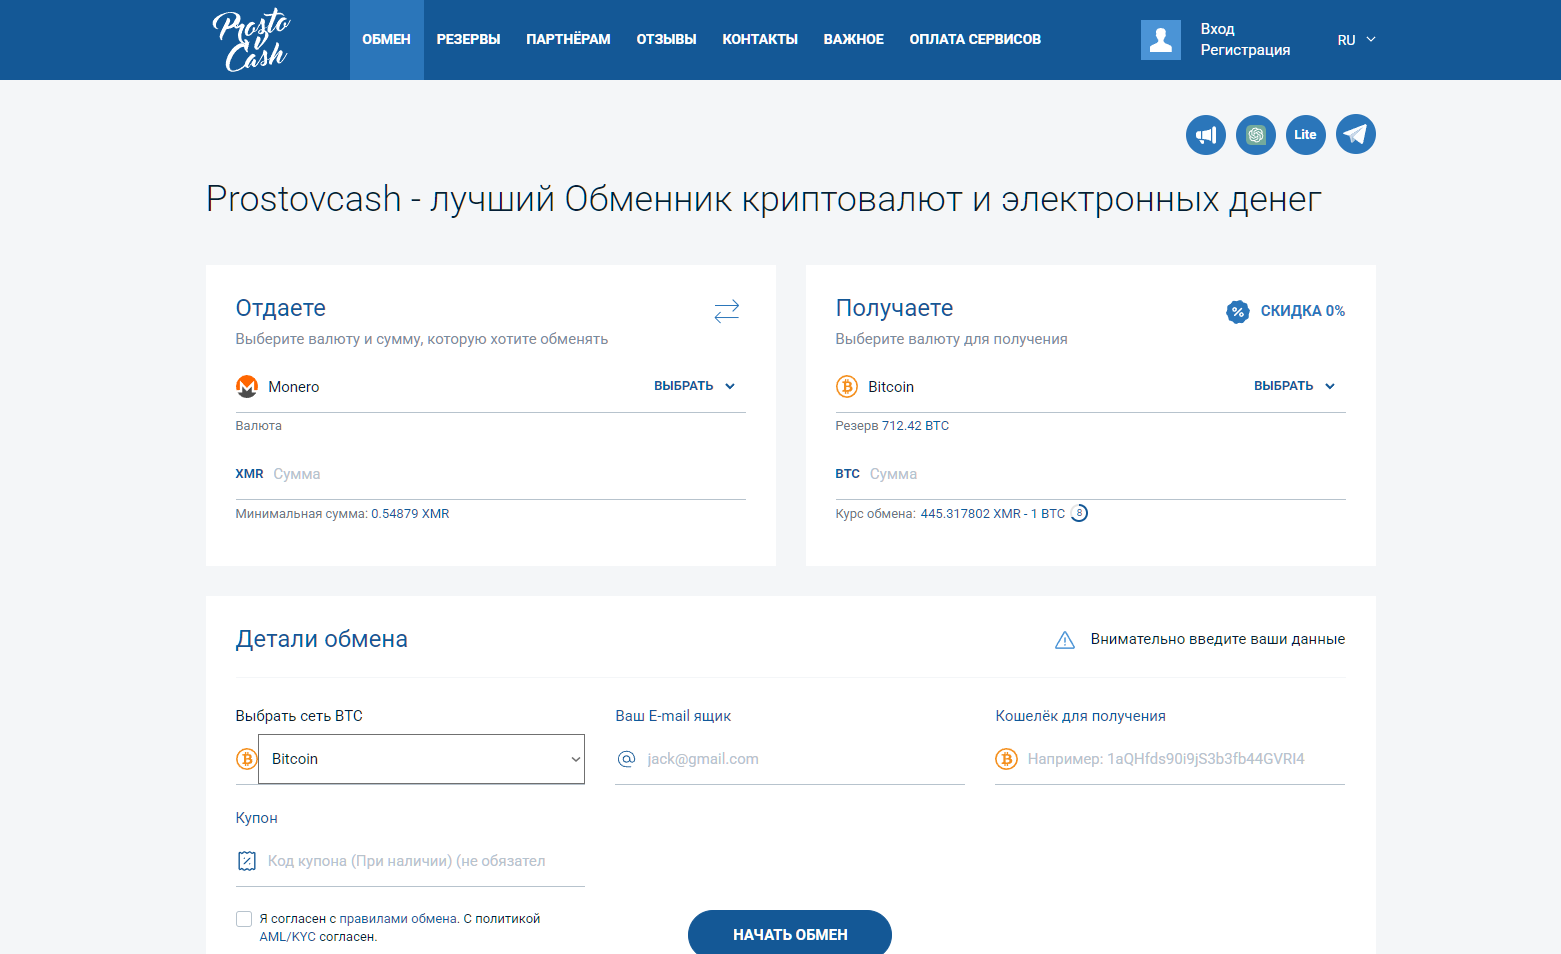Expand ВЫБРАТЬ for the Monero currency
This screenshot has width=1561, height=954.
pyautogui.click(x=695, y=386)
